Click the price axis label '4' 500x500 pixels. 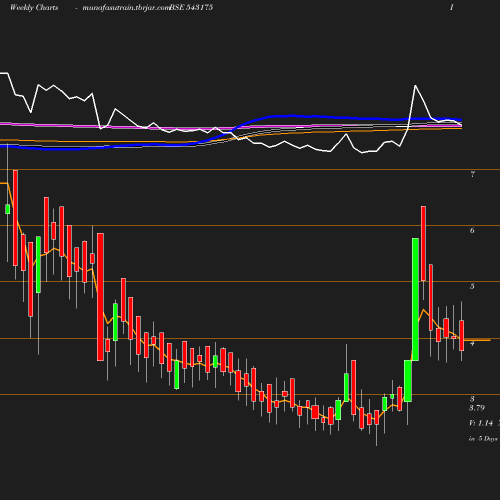coord(472,343)
